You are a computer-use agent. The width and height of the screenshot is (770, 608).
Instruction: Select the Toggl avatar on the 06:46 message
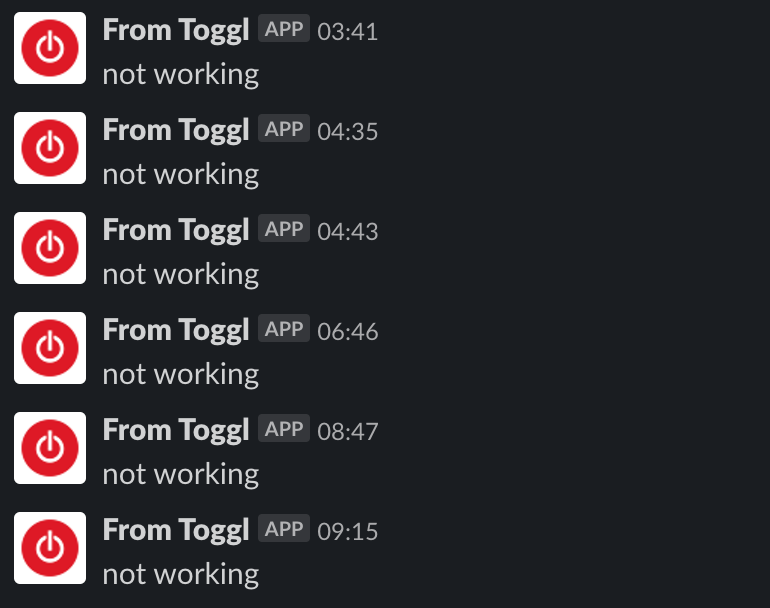(x=49, y=348)
